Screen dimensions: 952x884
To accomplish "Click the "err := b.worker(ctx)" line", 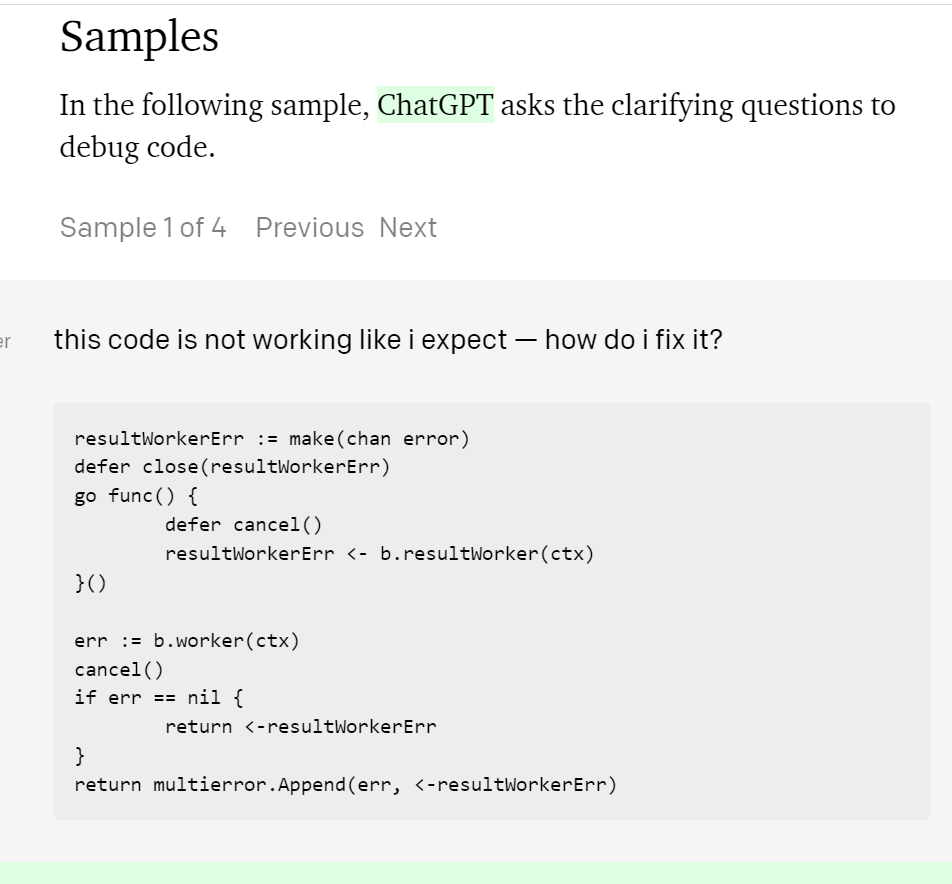I will click(x=186, y=641).
